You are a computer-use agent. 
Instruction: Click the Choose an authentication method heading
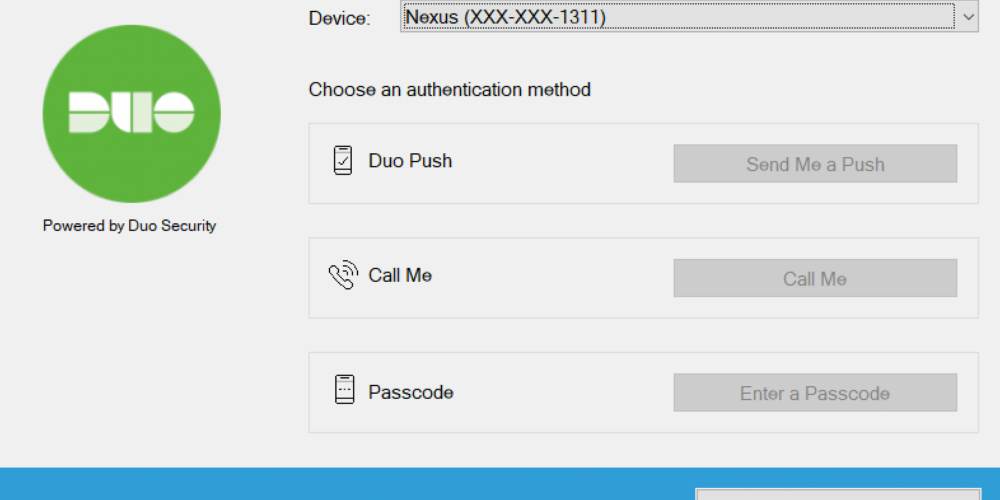coord(450,89)
